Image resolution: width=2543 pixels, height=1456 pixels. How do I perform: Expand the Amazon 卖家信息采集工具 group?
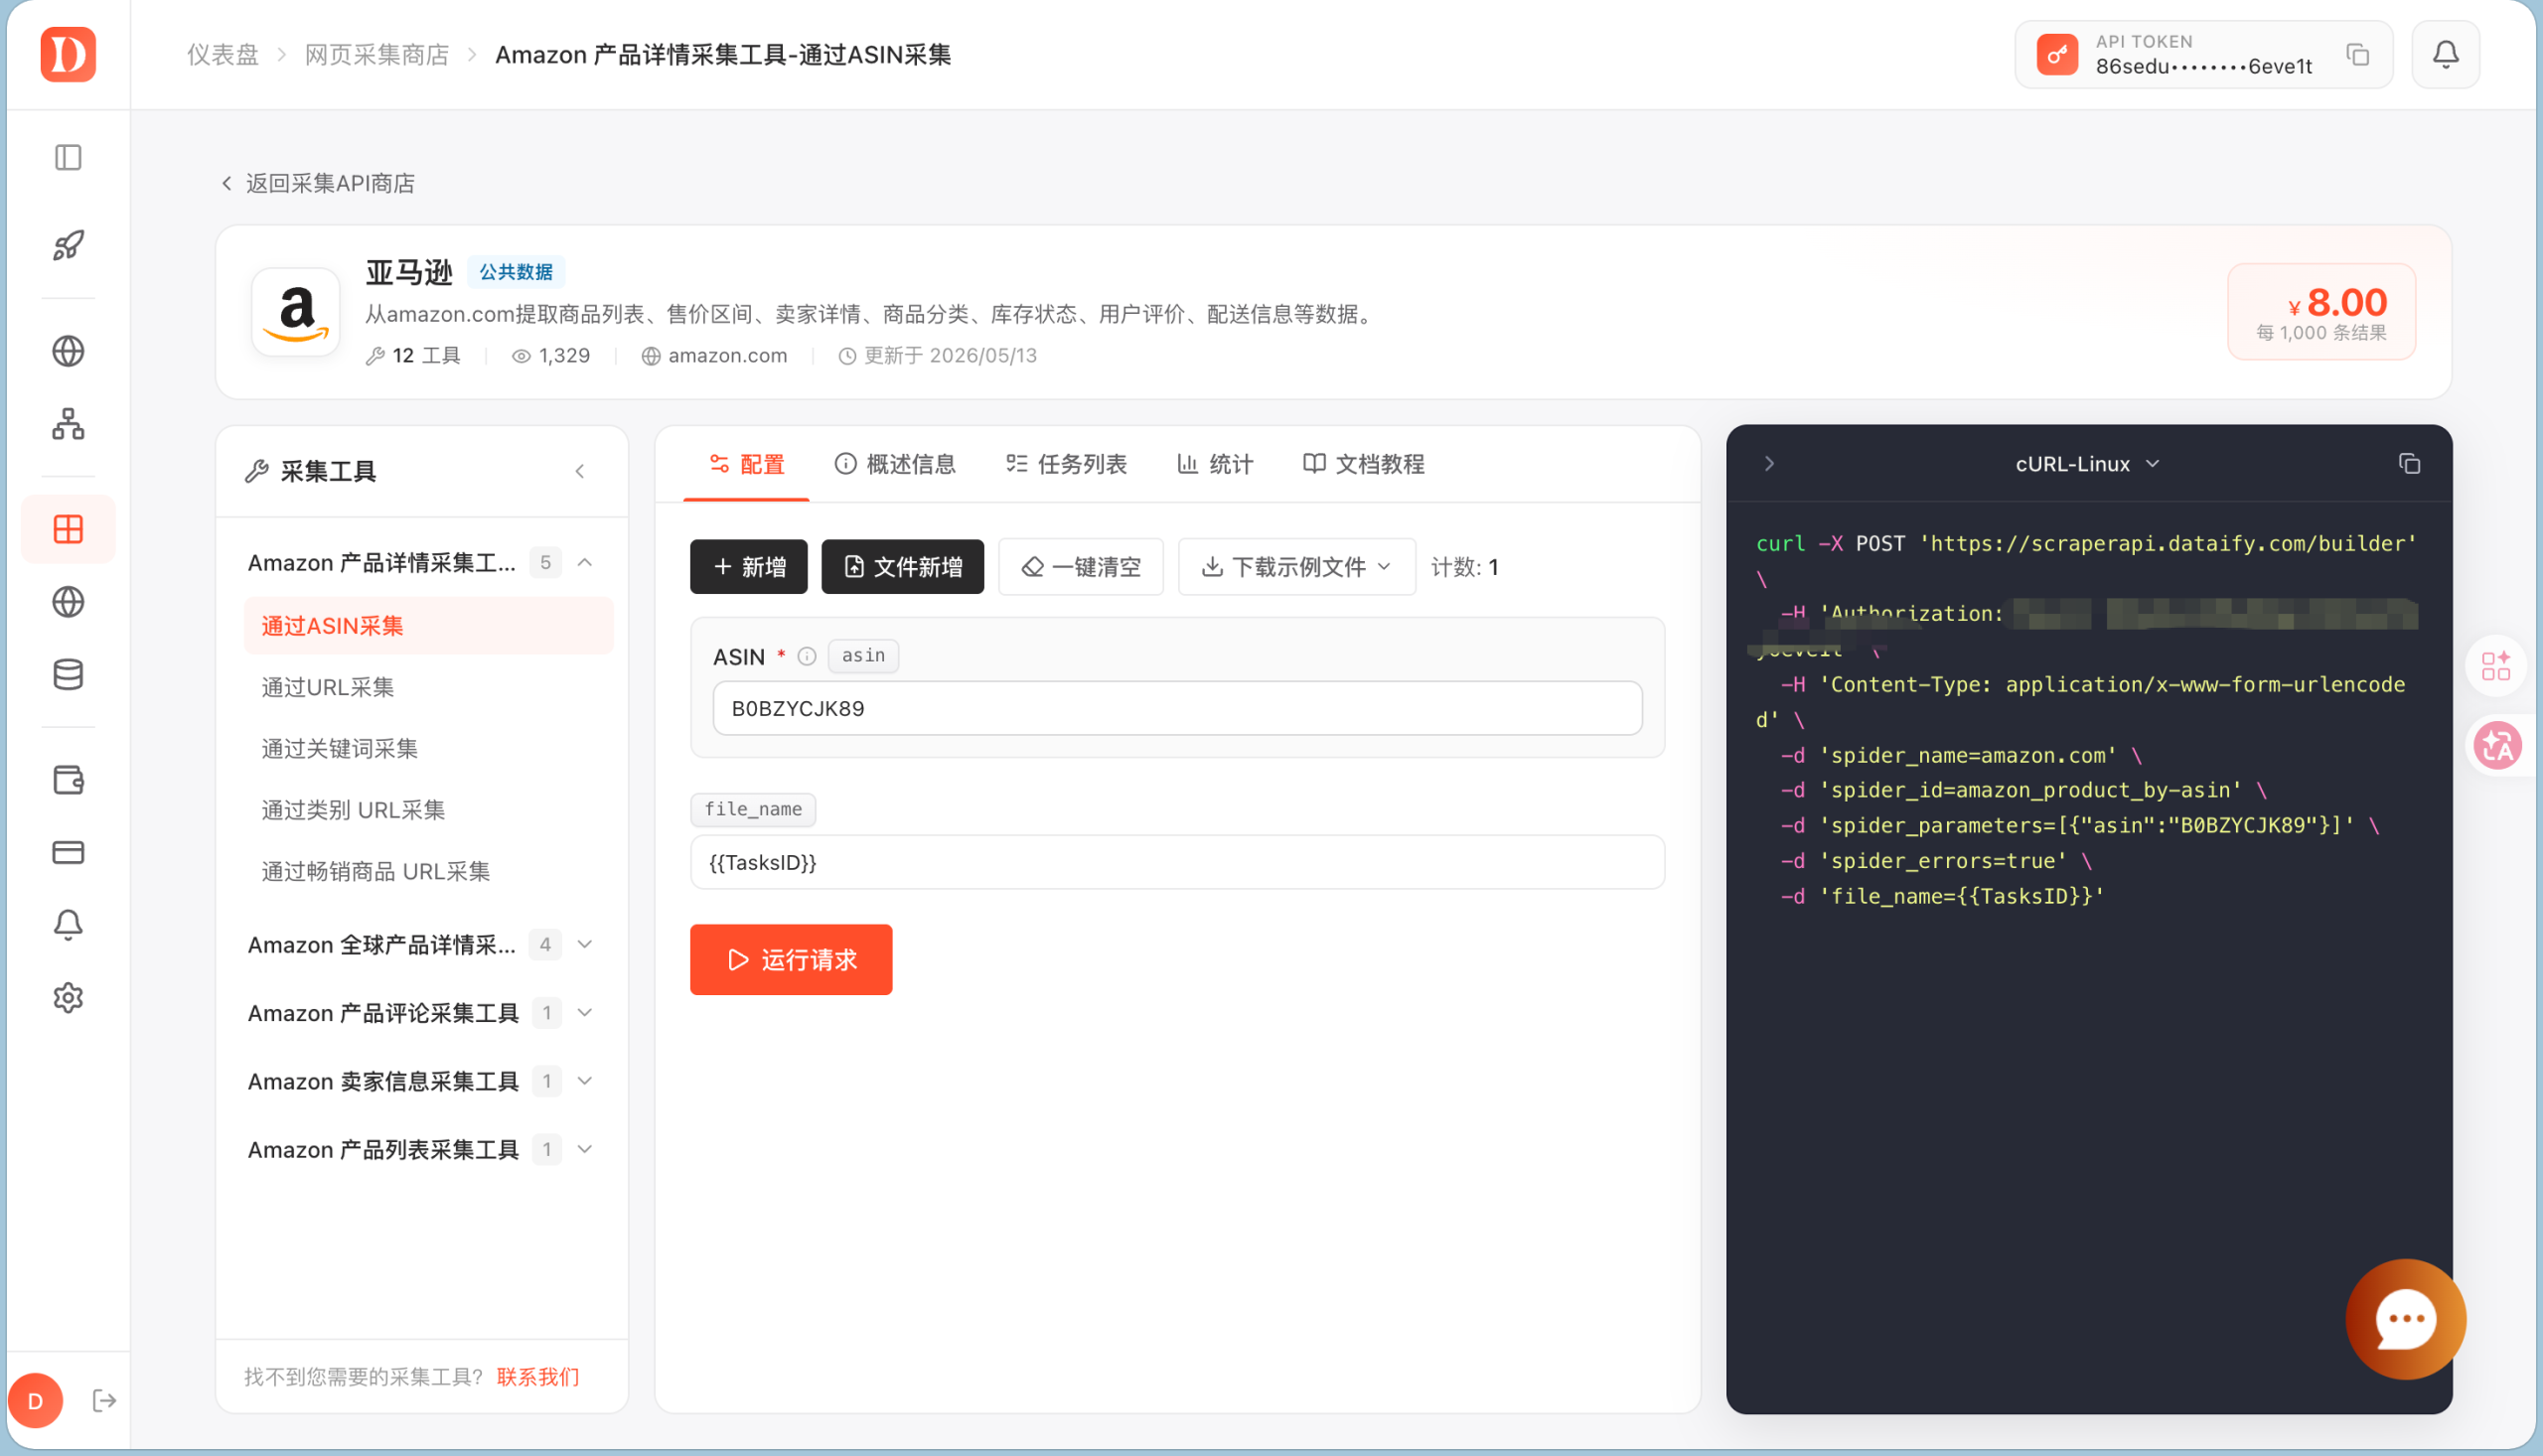[x=585, y=1081]
